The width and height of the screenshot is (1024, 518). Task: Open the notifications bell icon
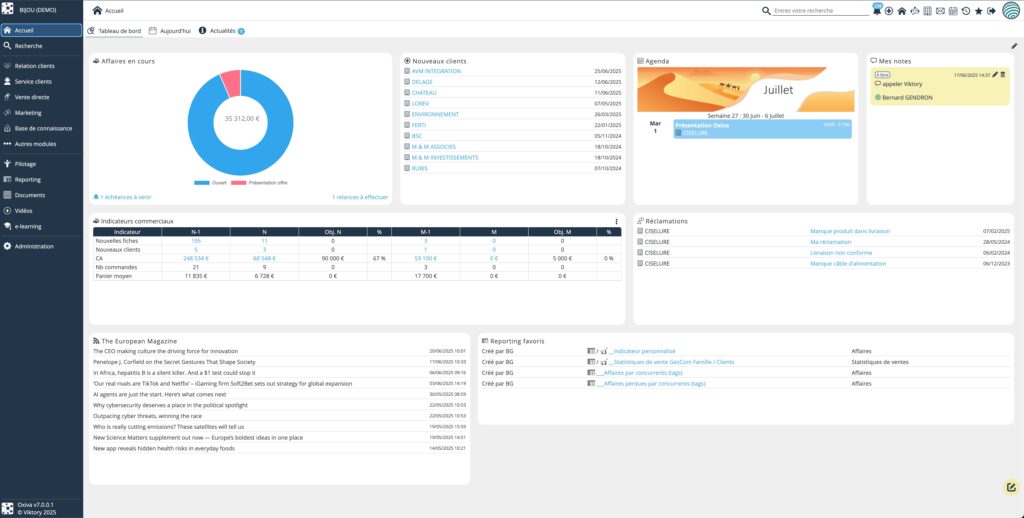877,11
